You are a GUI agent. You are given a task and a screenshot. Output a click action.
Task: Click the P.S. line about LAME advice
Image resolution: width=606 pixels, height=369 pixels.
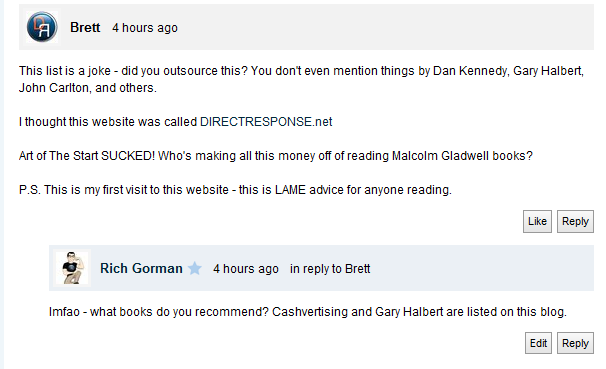point(235,190)
